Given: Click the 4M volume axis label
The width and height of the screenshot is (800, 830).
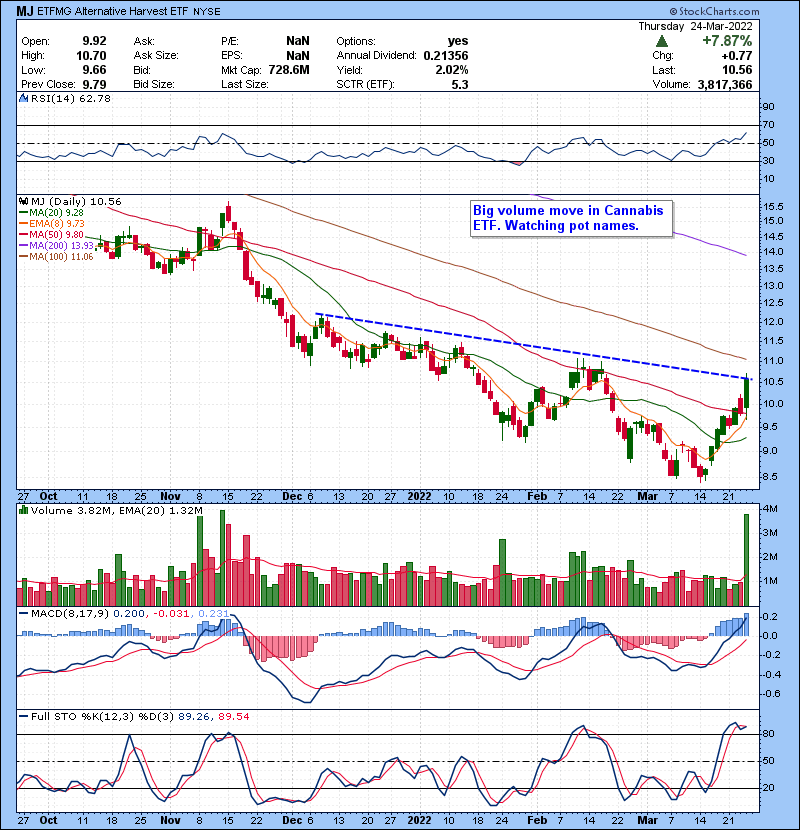Looking at the screenshot, I should [x=770, y=509].
